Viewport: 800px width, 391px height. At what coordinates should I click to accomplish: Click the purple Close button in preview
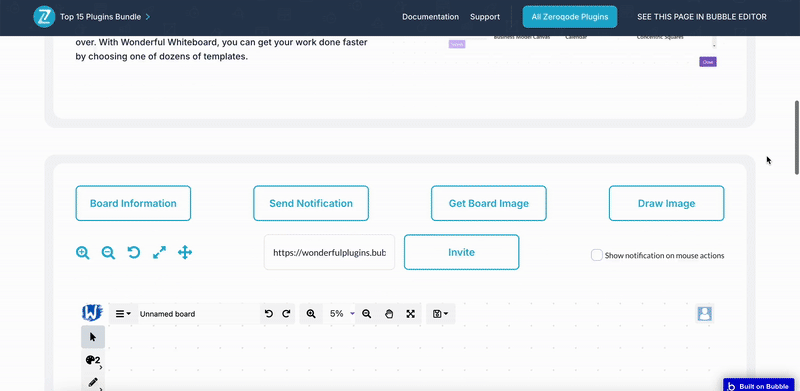[708, 62]
